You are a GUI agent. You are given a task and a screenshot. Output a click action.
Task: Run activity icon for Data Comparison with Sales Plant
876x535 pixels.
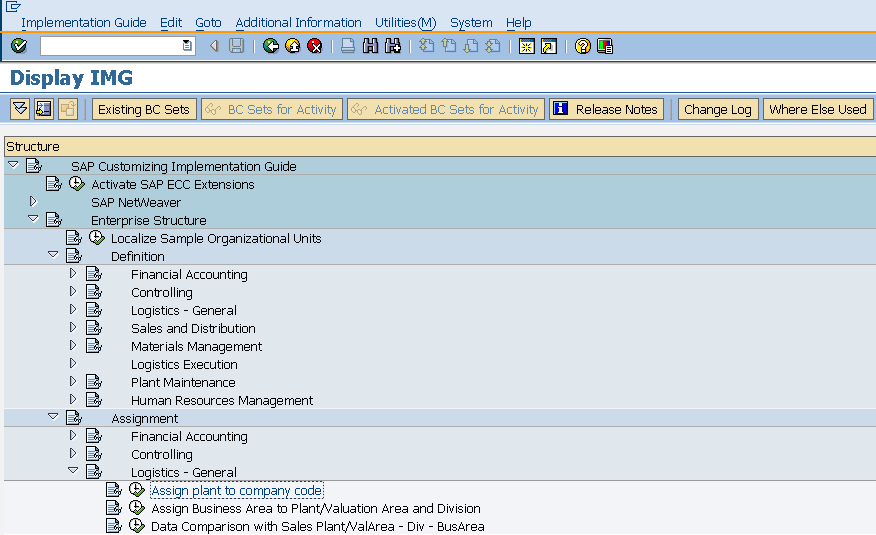point(137,526)
